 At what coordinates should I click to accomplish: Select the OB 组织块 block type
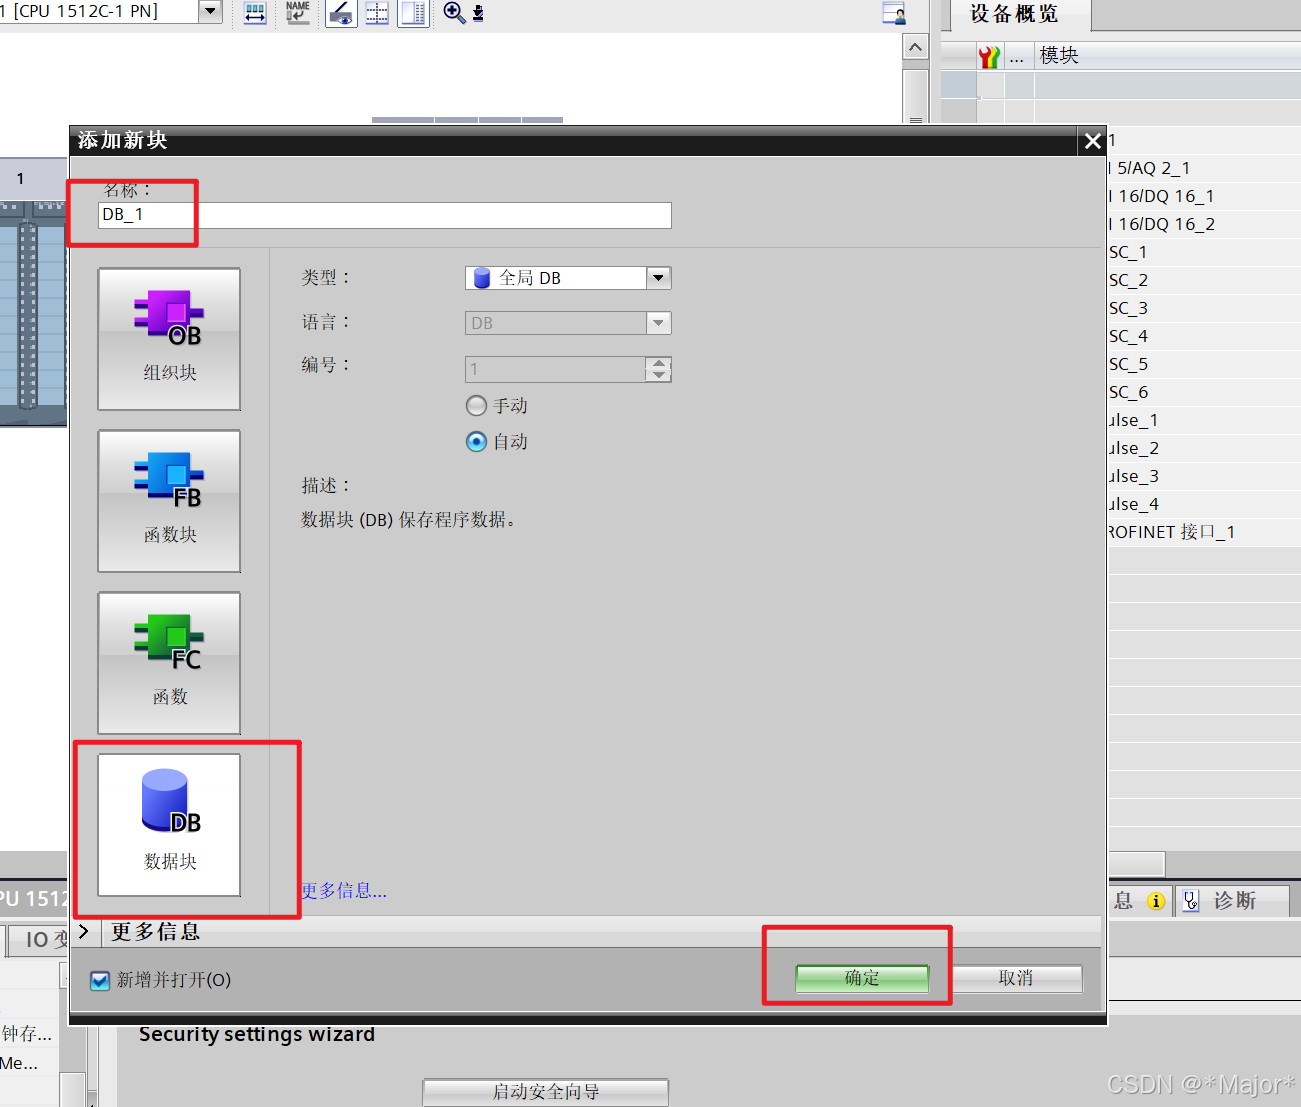tap(168, 338)
